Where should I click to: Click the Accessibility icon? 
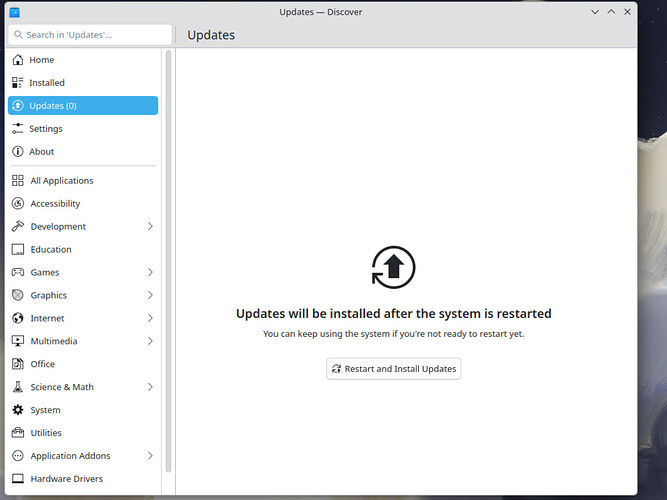[17, 203]
